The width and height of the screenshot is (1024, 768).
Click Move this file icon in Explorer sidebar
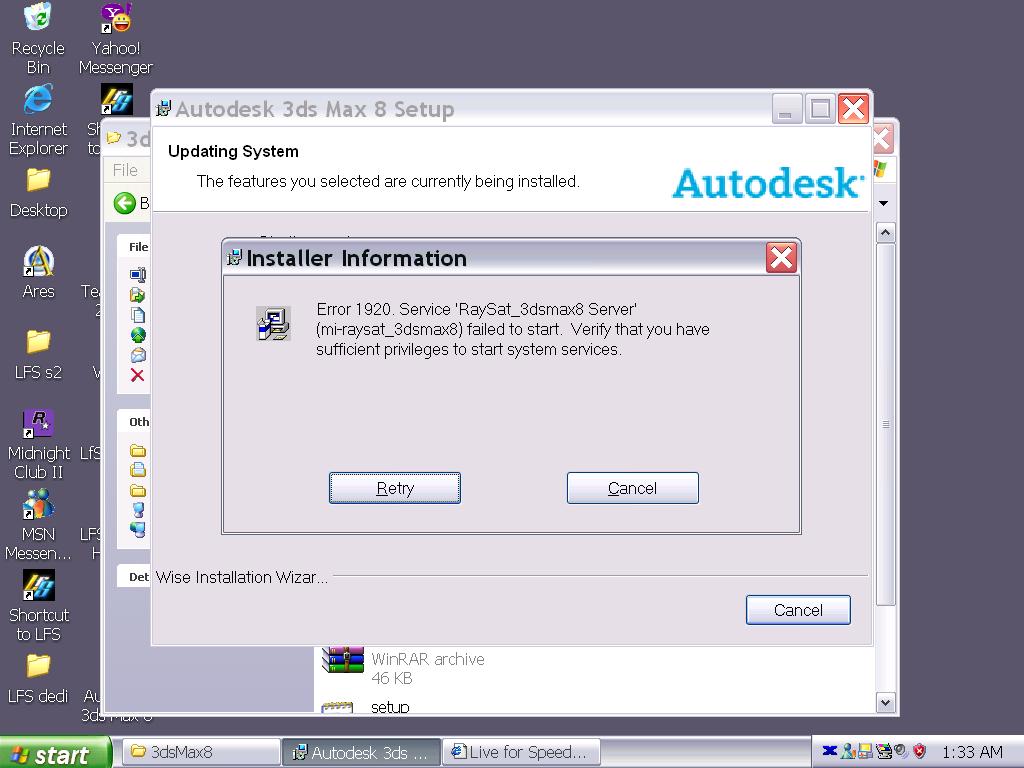[x=137, y=295]
